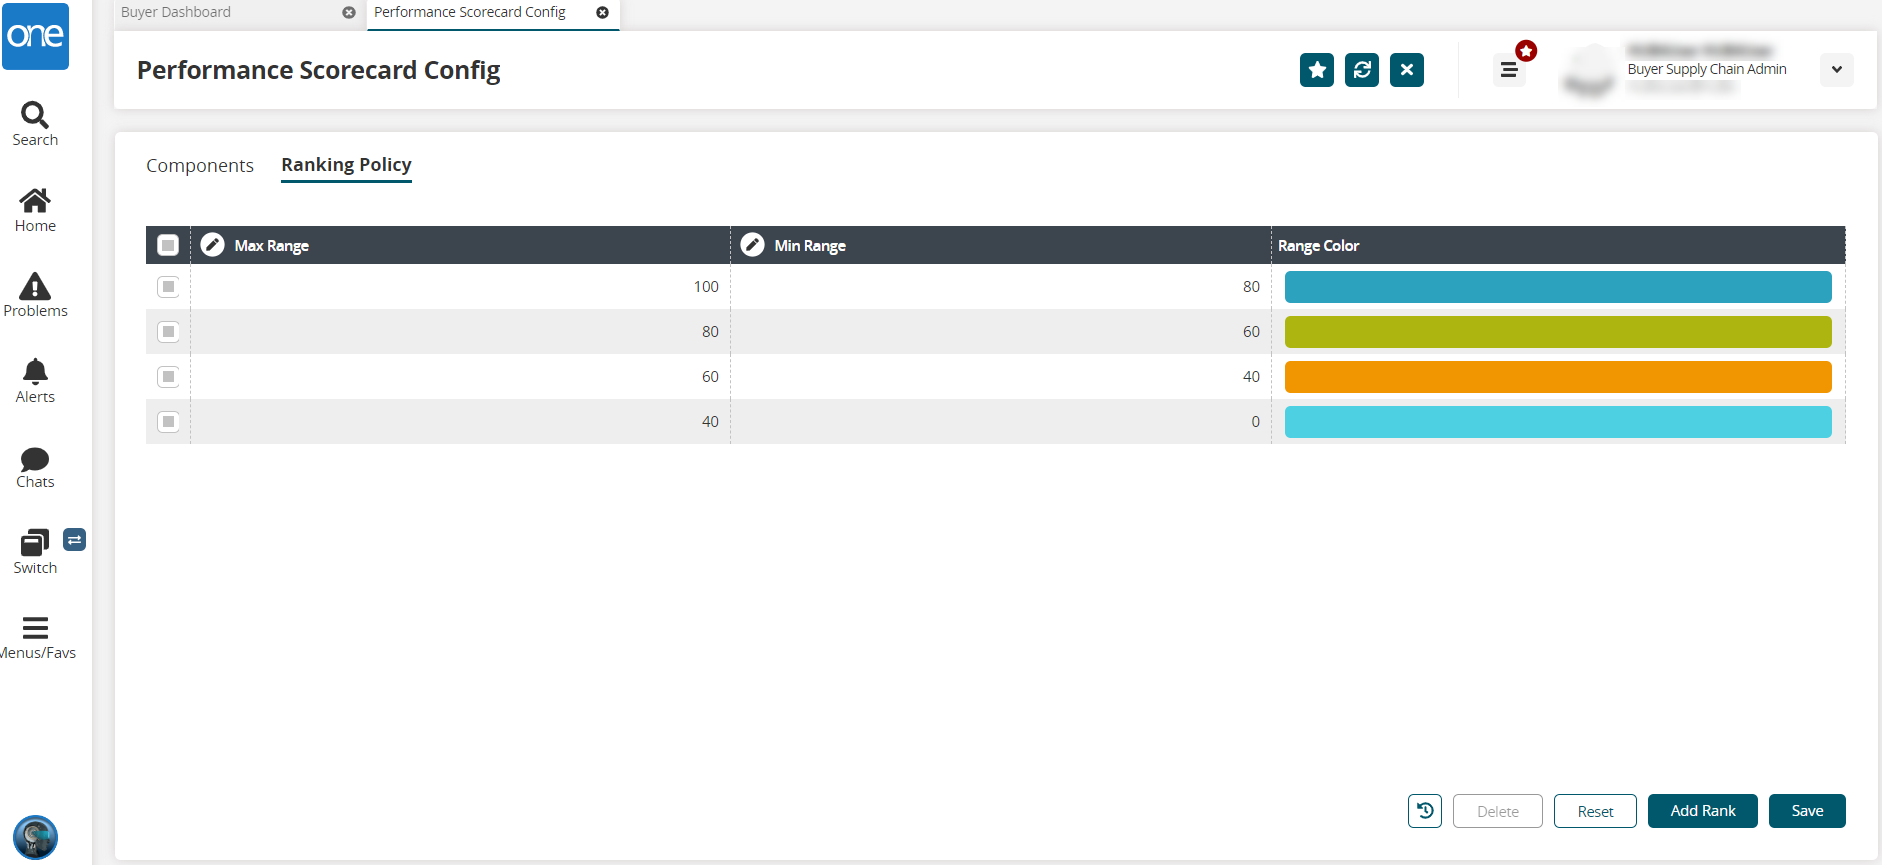Click the blue swap arrows badge
The image size is (1882, 865).
click(75, 540)
